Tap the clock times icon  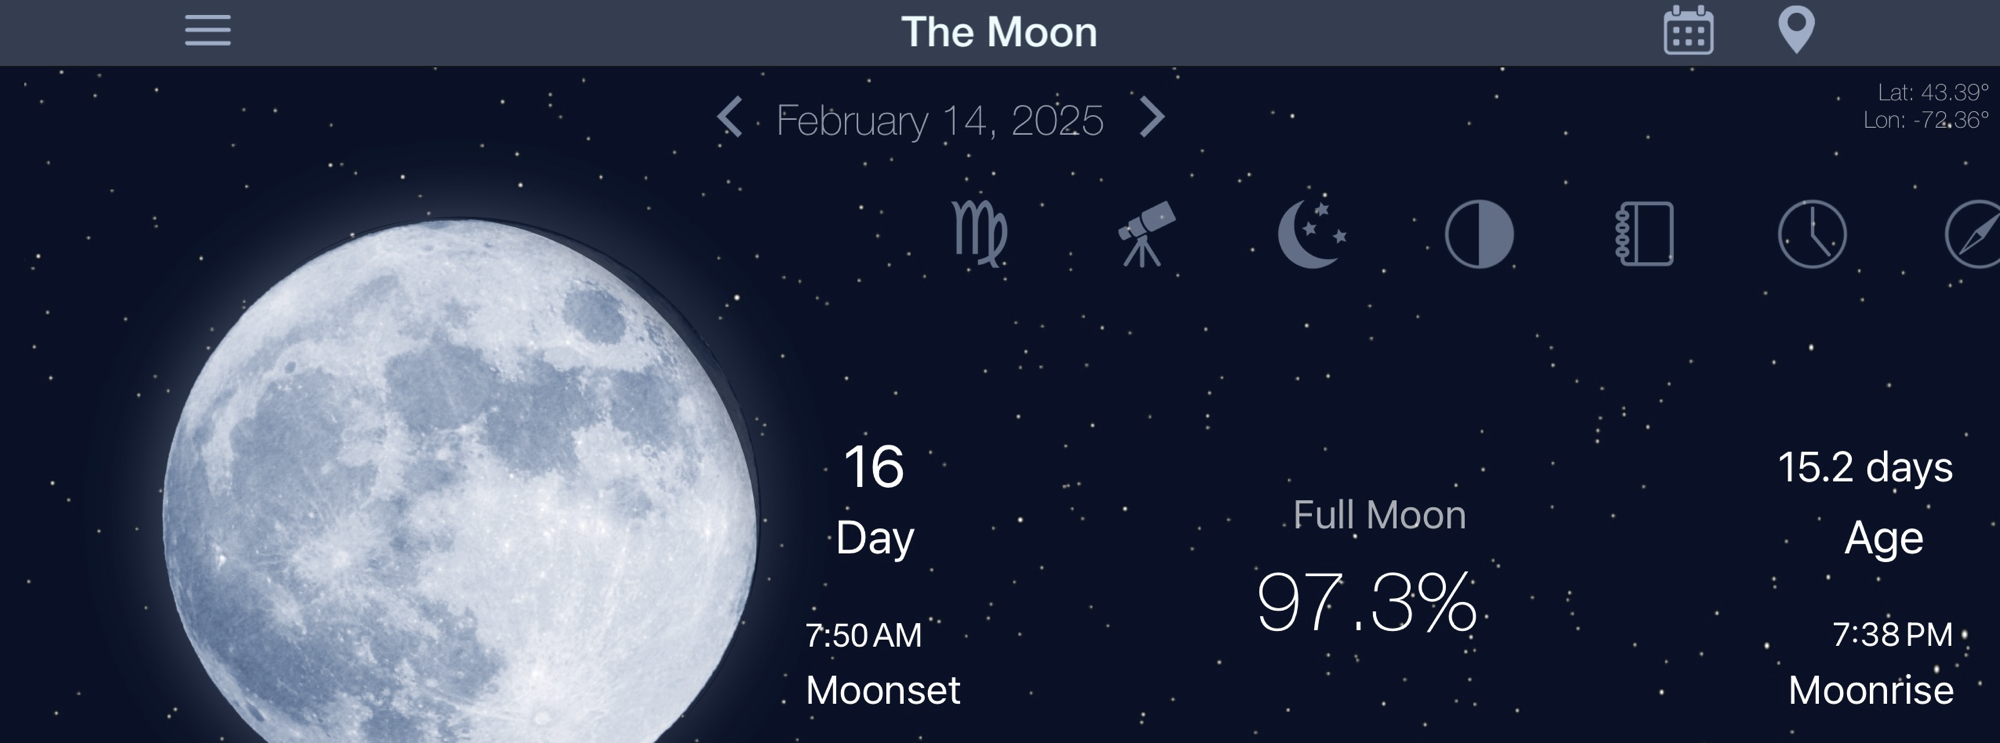[1812, 234]
